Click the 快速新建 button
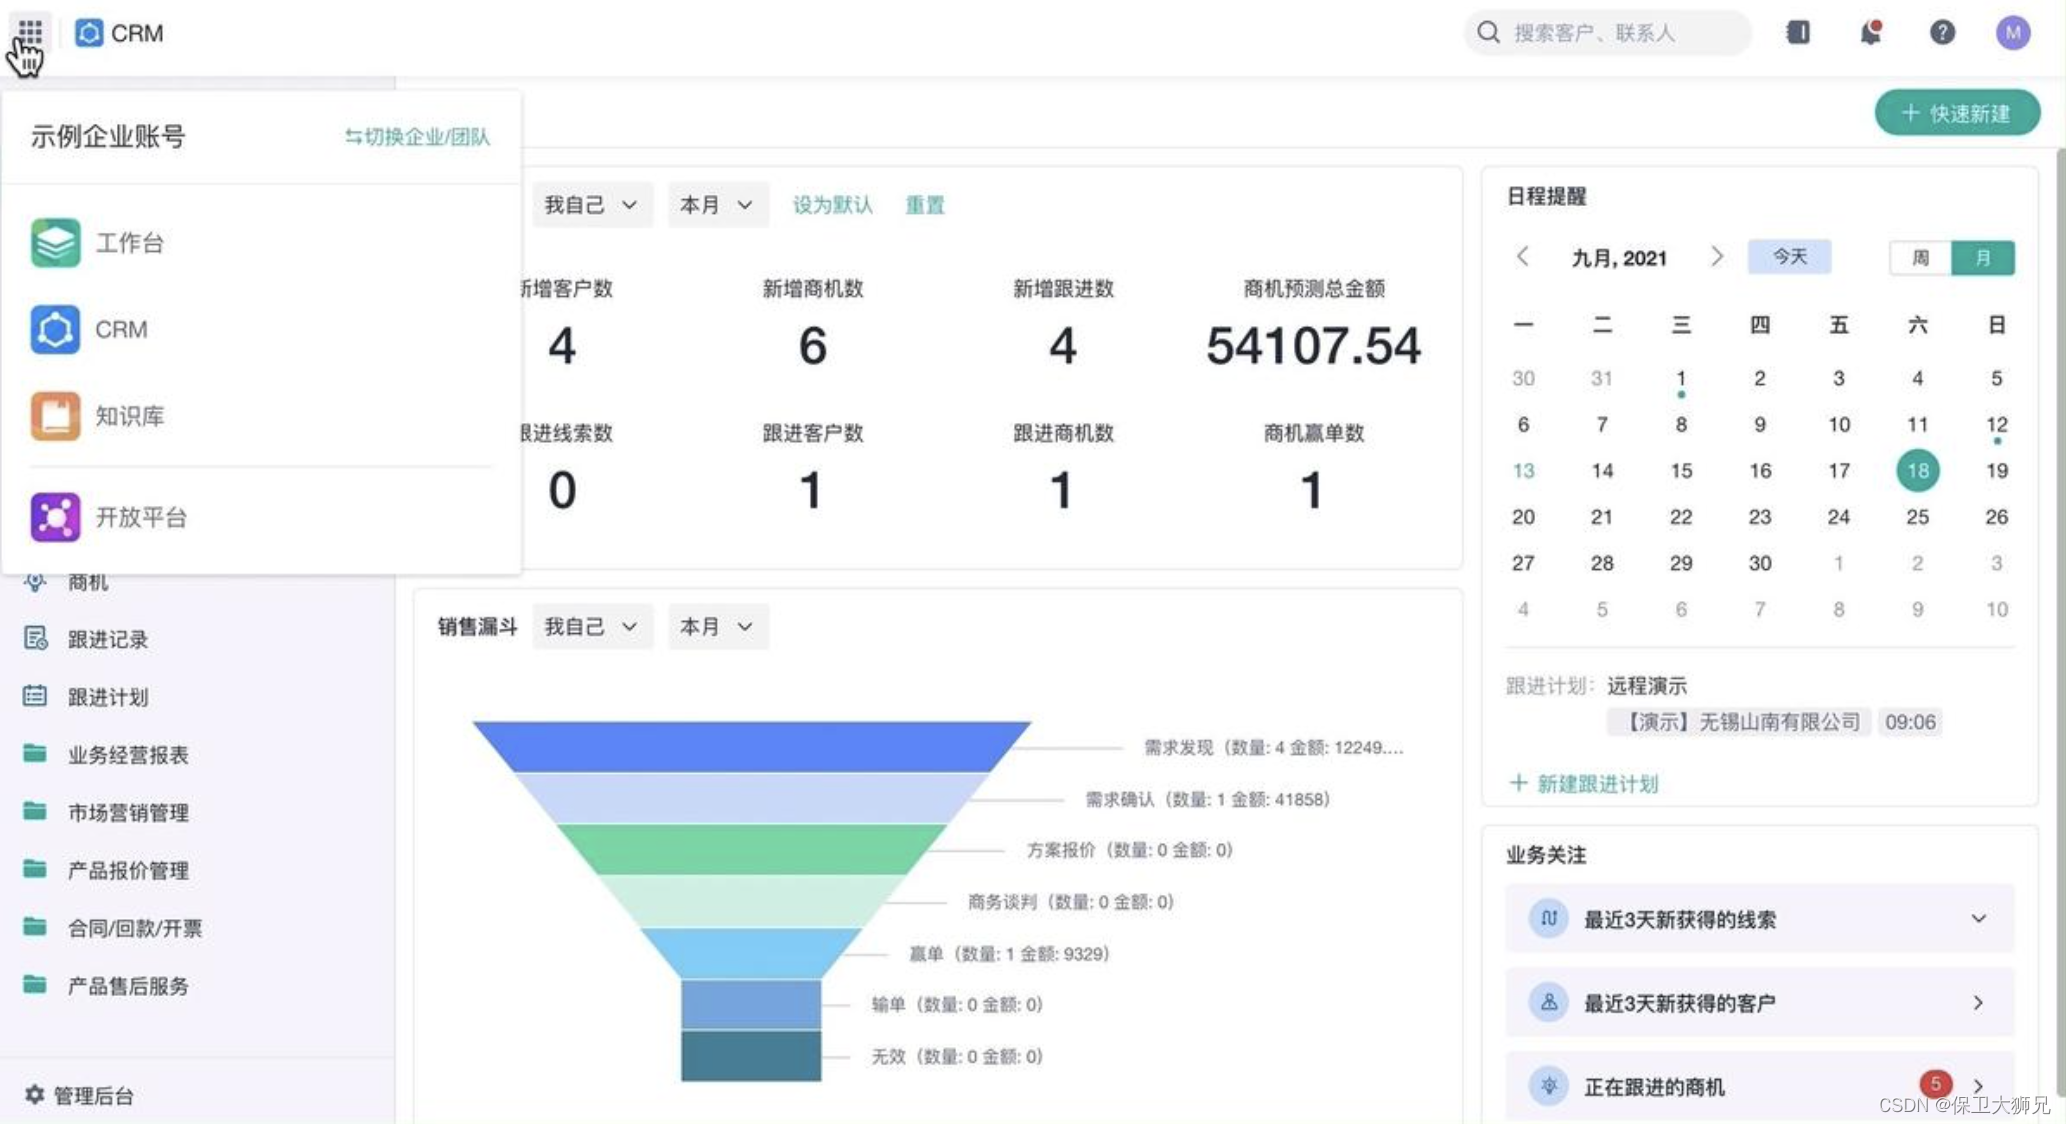The height and width of the screenshot is (1124, 2066). [x=1956, y=113]
